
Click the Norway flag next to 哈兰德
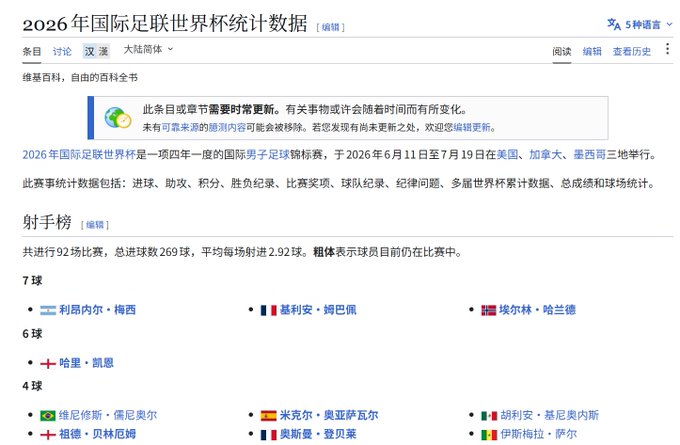489,310
